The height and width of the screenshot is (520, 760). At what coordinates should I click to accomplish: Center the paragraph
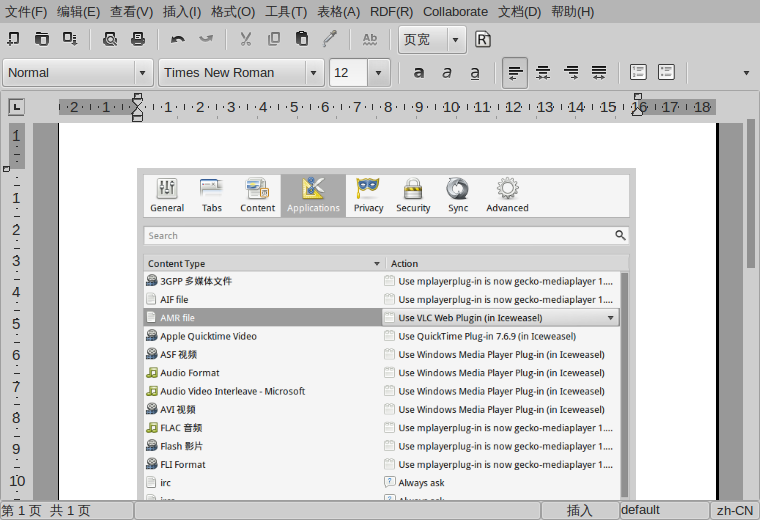coord(543,73)
